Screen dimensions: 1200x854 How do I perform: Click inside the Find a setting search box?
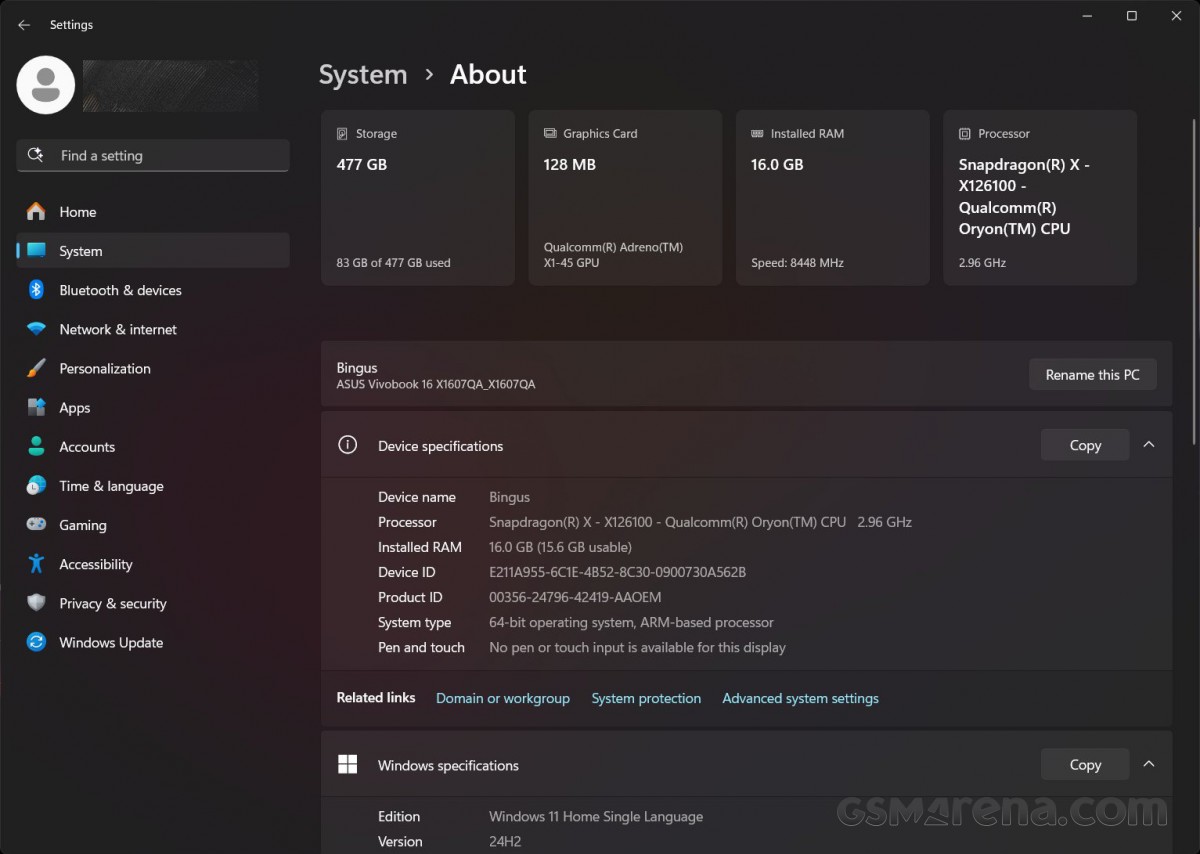(x=152, y=155)
